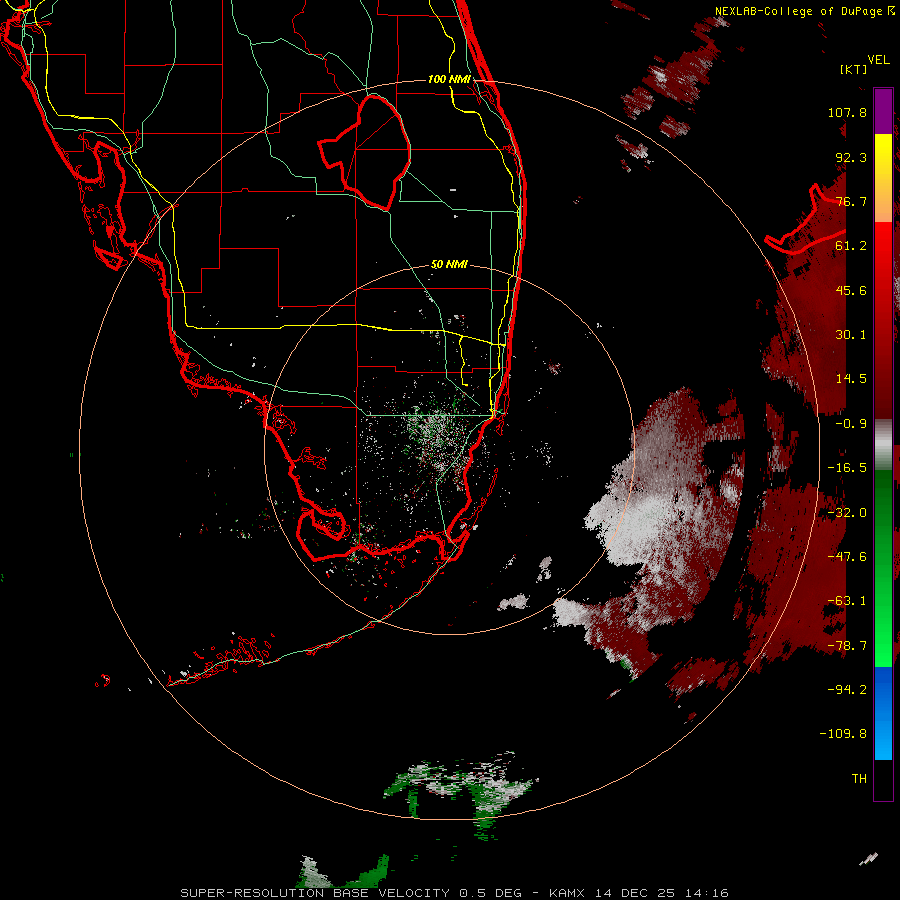900x900 pixels.
Task: Select the -16.5 scale value
Action: coord(847,468)
